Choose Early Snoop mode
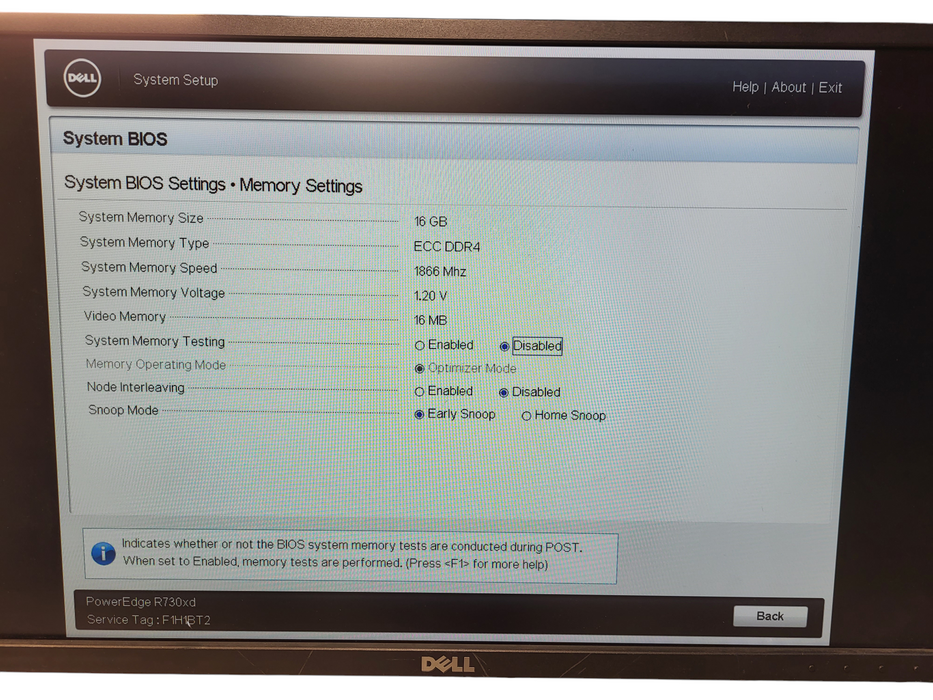 pos(419,414)
